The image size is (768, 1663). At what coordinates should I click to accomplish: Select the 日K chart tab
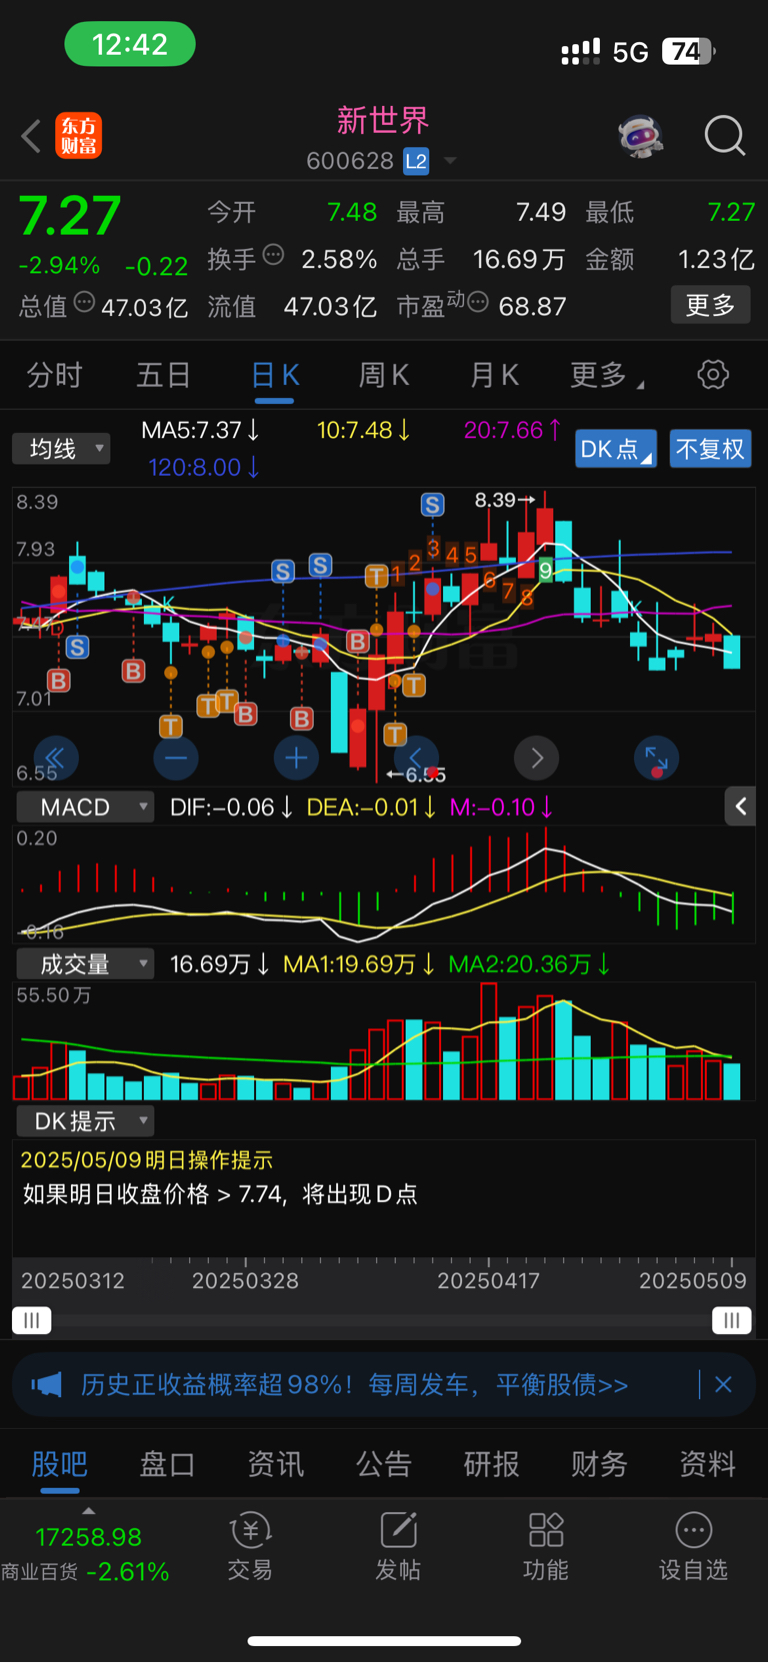[275, 375]
